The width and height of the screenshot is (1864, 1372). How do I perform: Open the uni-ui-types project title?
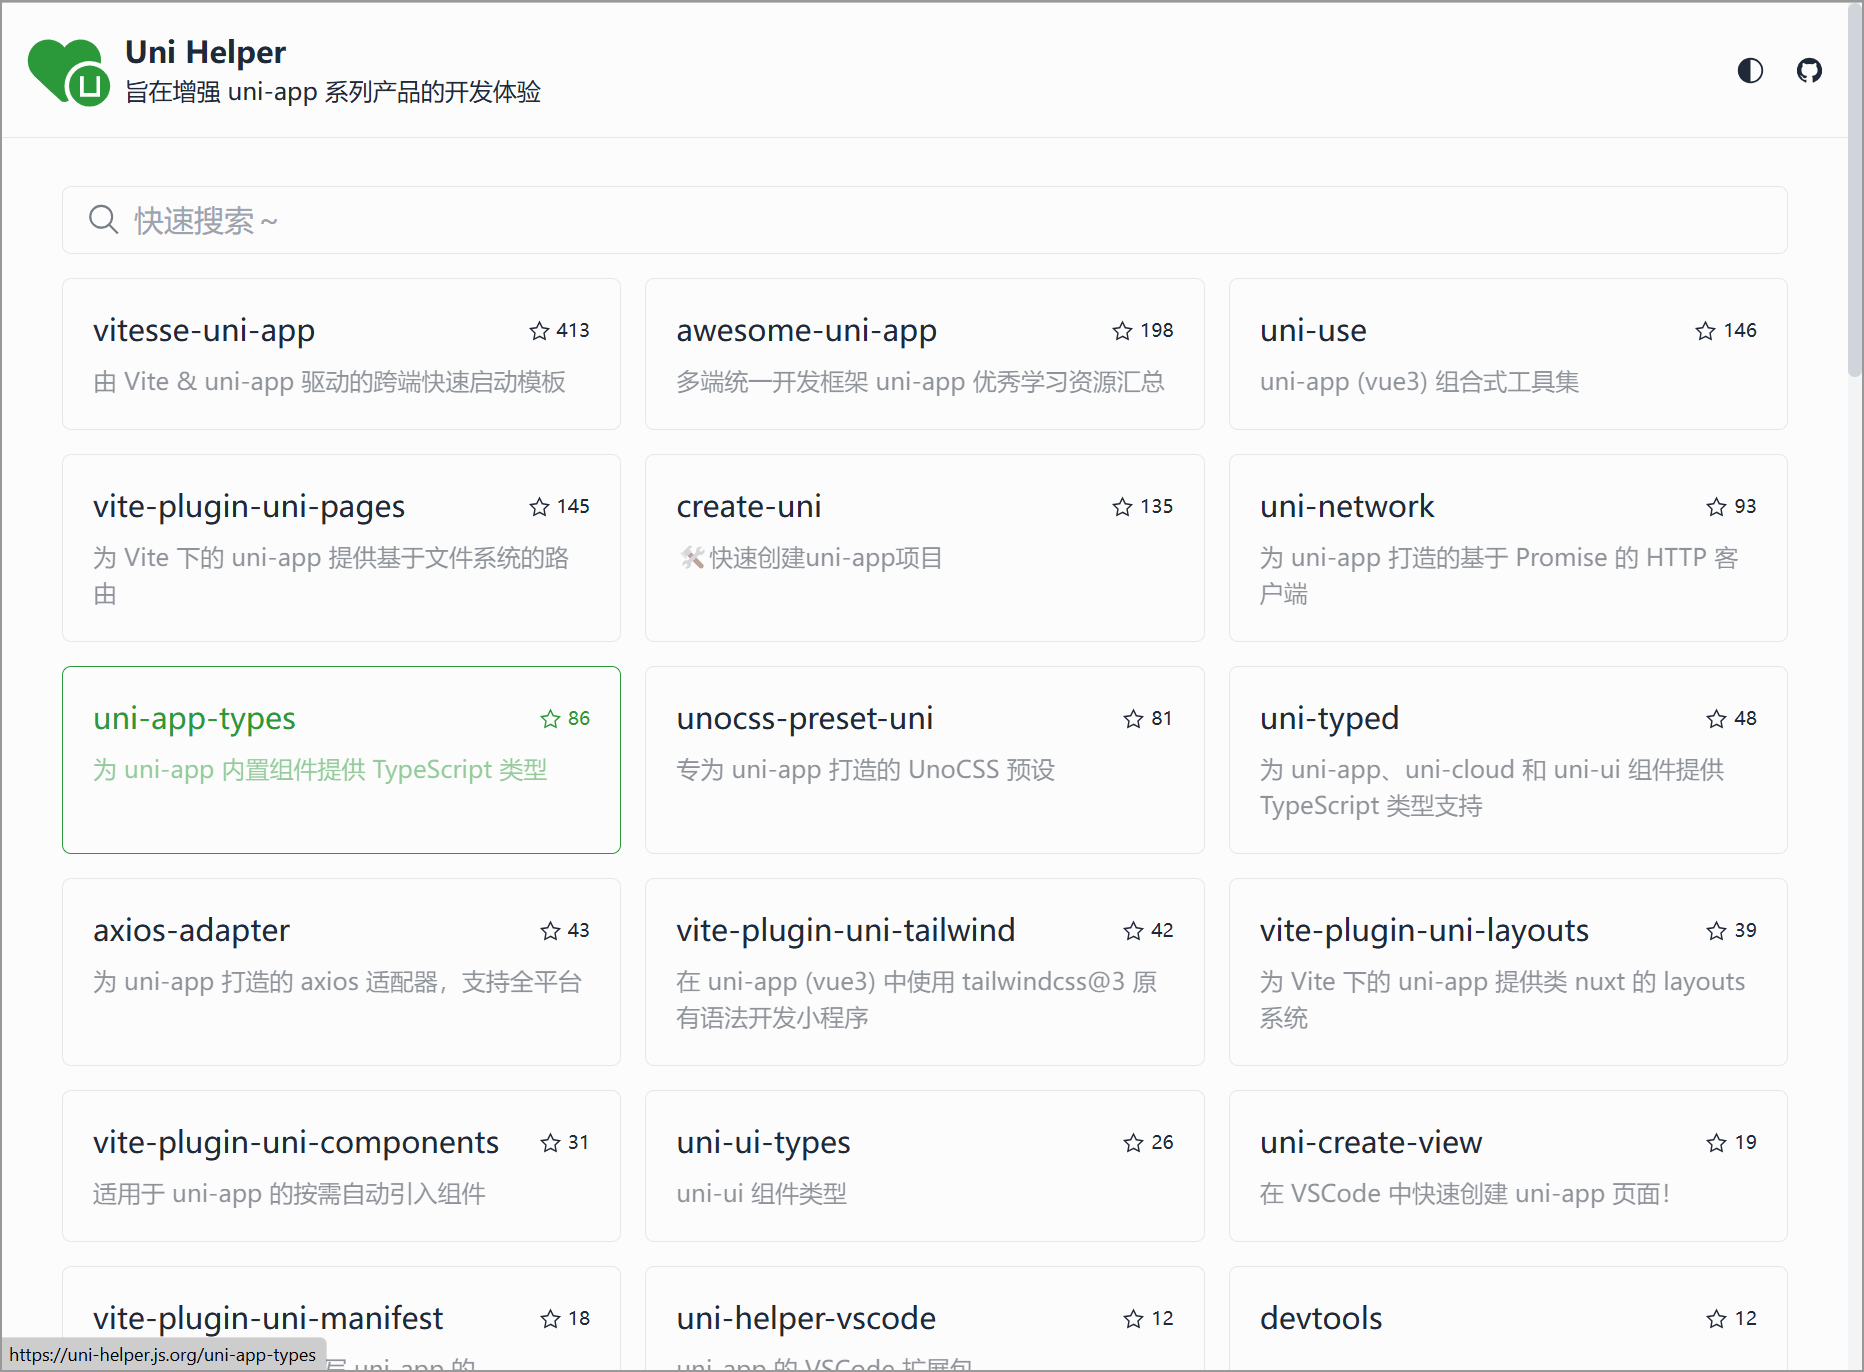[763, 1142]
